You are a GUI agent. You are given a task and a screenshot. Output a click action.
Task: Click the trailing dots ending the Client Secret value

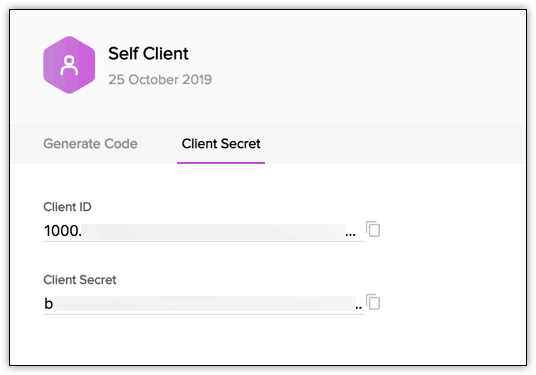(x=358, y=307)
